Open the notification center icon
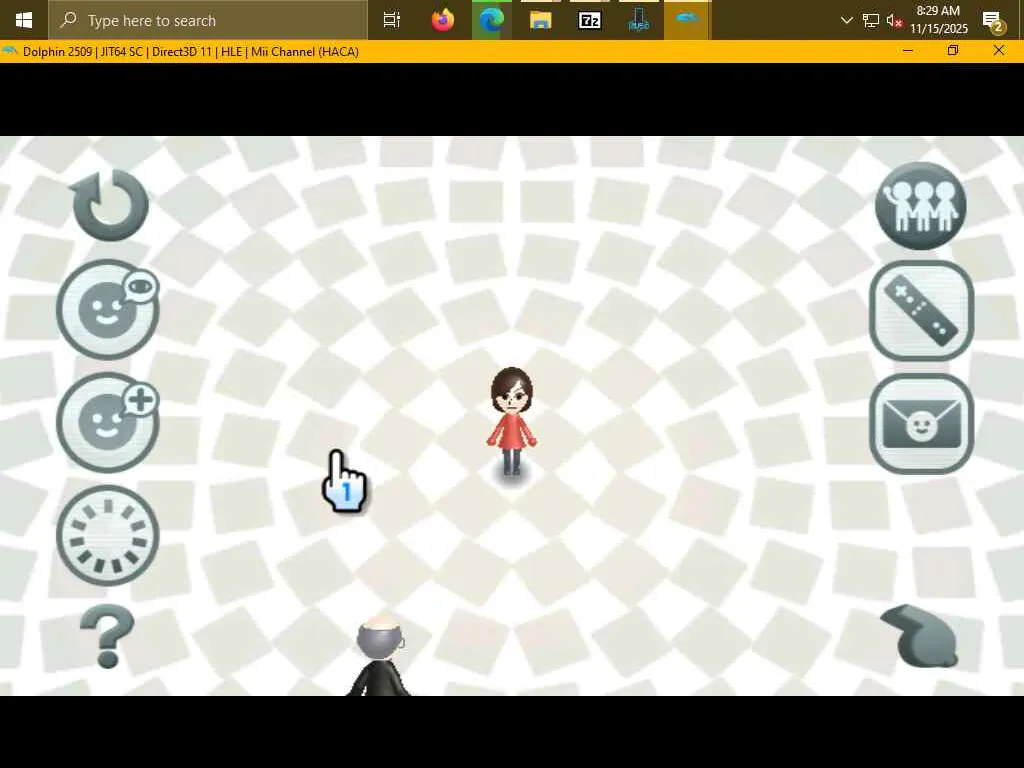The width and height of the screenshot is (1024, 768). point(993,21)
